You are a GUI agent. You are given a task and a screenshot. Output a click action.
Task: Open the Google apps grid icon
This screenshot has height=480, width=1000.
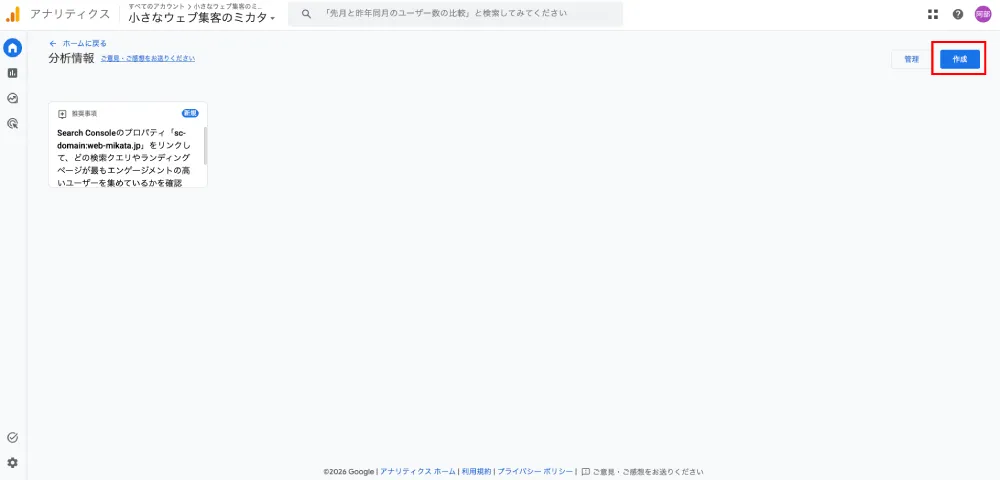point(933,14)
